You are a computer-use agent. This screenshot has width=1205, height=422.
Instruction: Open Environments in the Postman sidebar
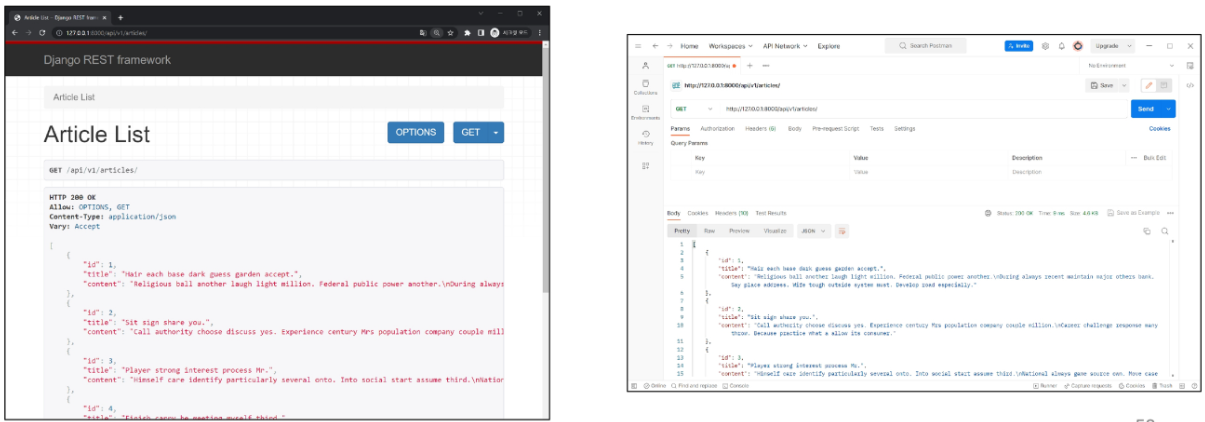(645, 112)
